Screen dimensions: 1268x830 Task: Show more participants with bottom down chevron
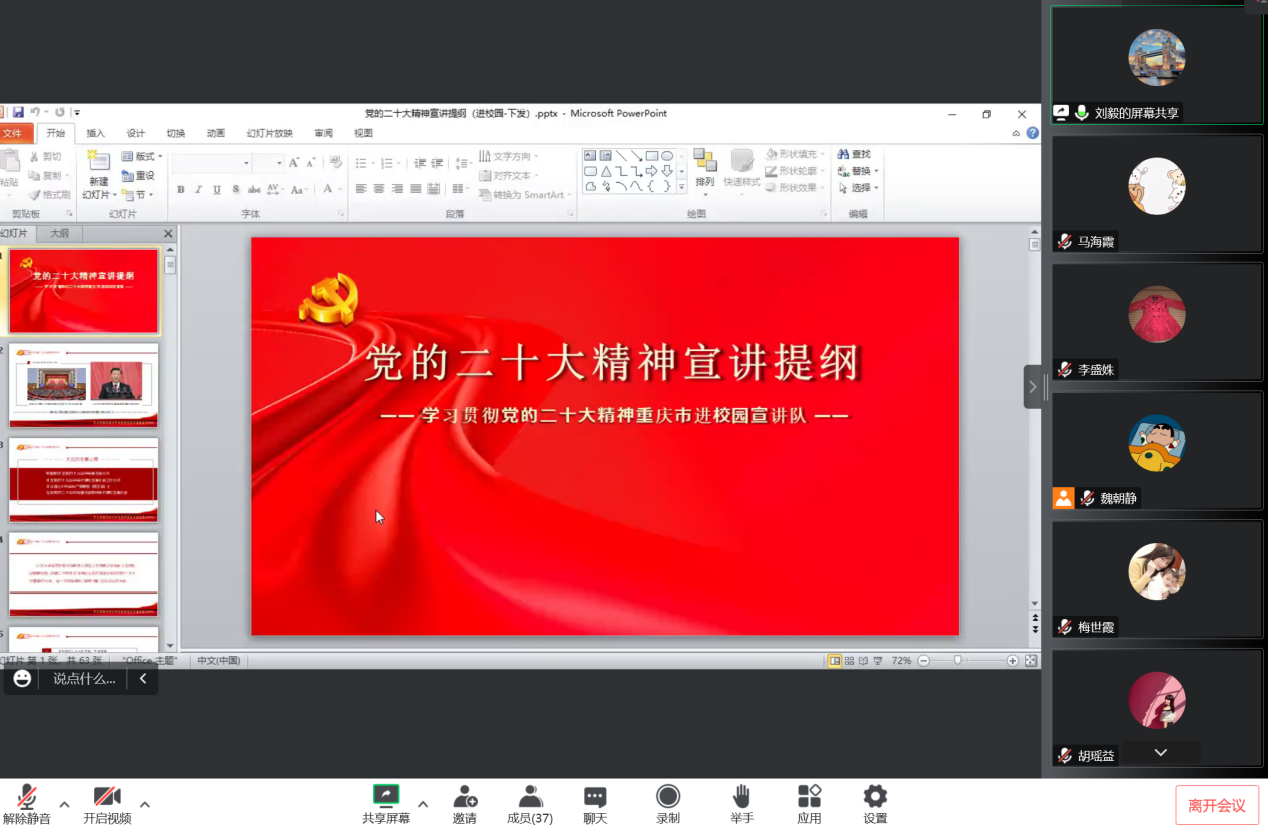click(x=1161, y=752)
